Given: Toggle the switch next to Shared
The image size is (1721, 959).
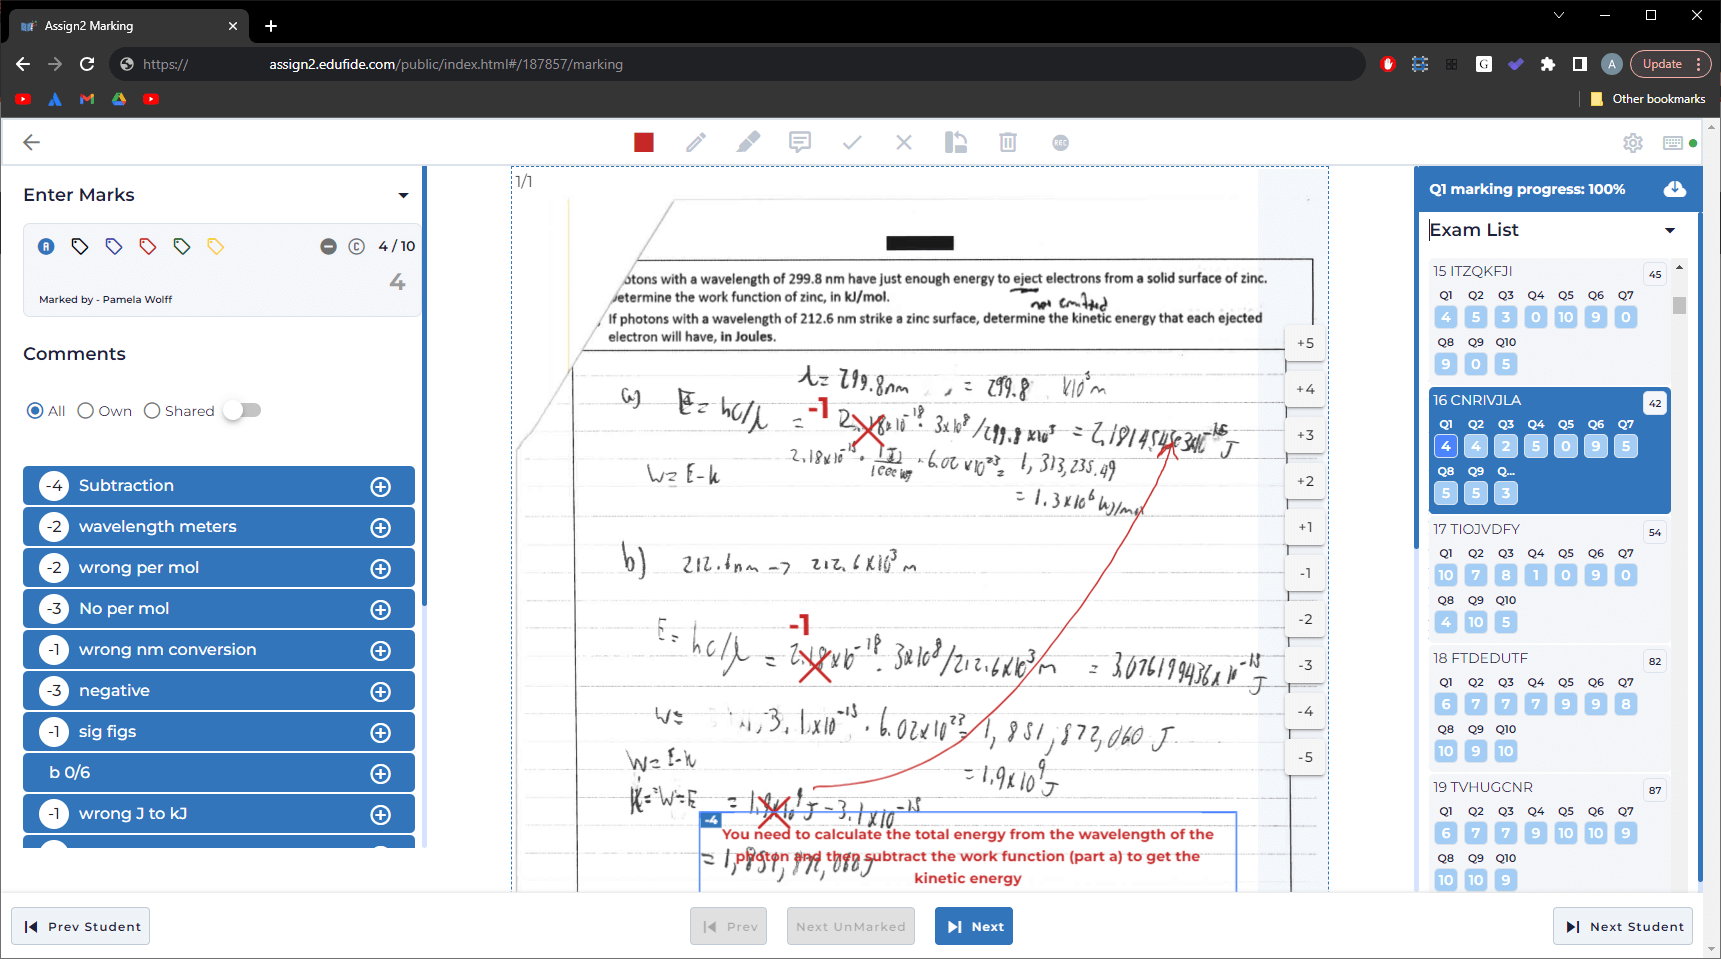Looking at the screenshot, I should point(242,411).
